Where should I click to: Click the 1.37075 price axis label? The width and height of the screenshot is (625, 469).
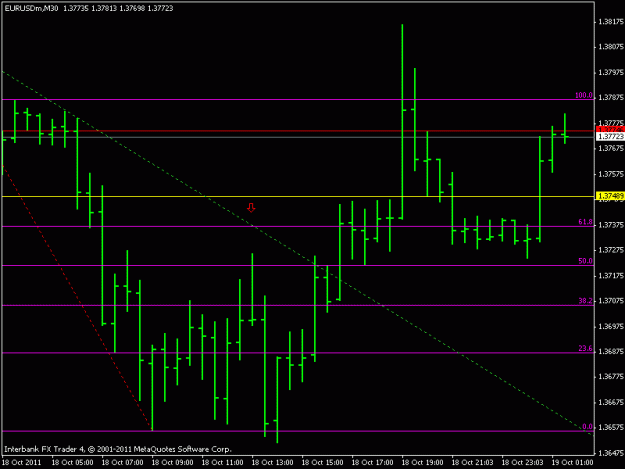pyautogui.click(x=611, y=301)
